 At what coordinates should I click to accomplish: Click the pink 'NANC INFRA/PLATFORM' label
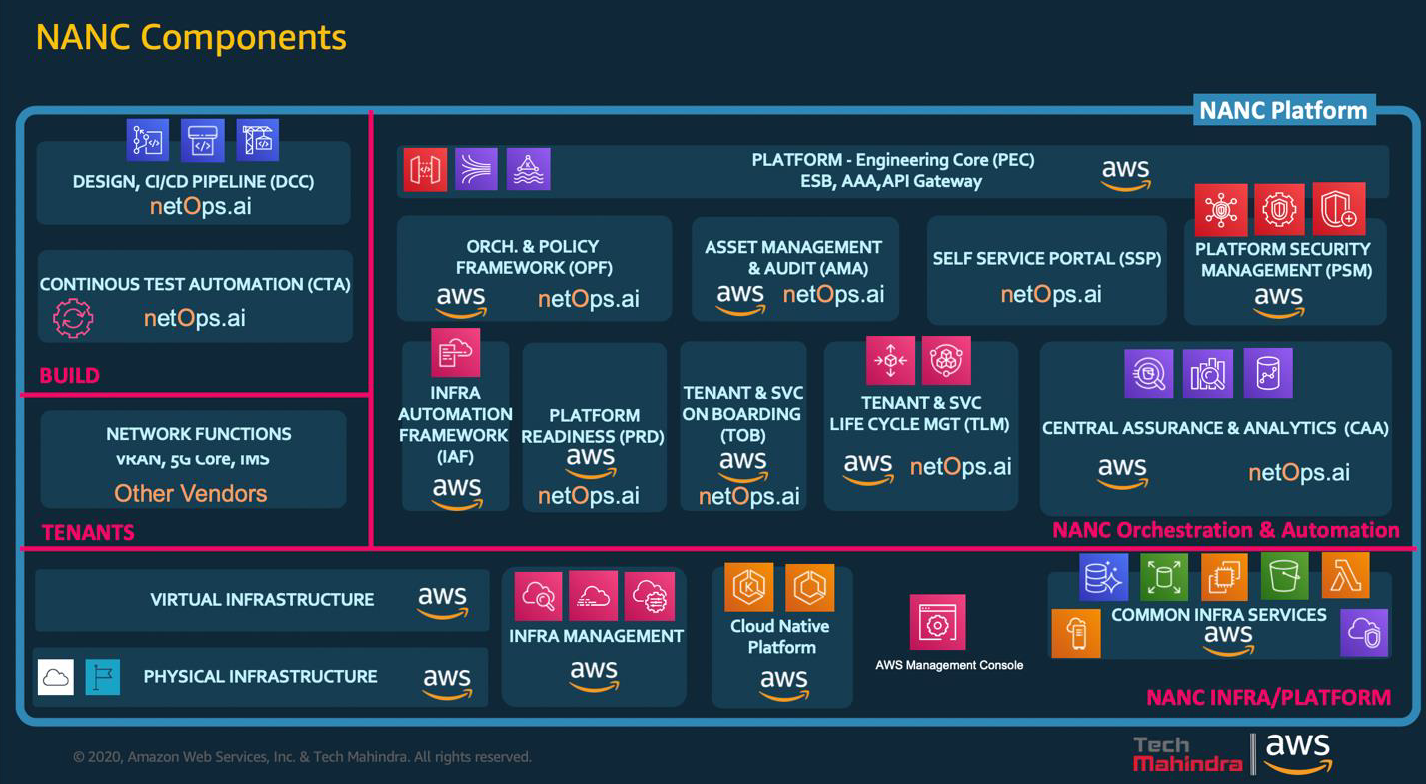(x=1268, y=698)
